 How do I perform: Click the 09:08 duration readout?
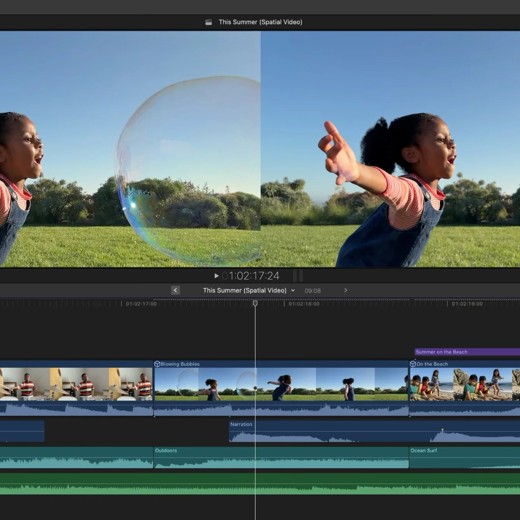click(313, 291)
